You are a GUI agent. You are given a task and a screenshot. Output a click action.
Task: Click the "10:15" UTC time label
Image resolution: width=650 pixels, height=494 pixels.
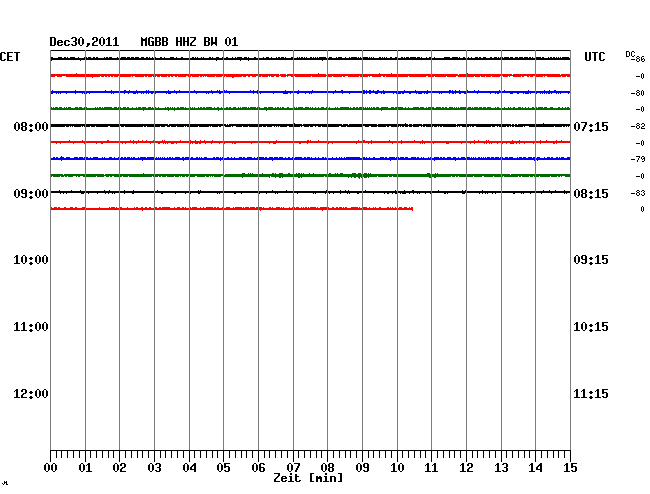[x=591, y=327]
